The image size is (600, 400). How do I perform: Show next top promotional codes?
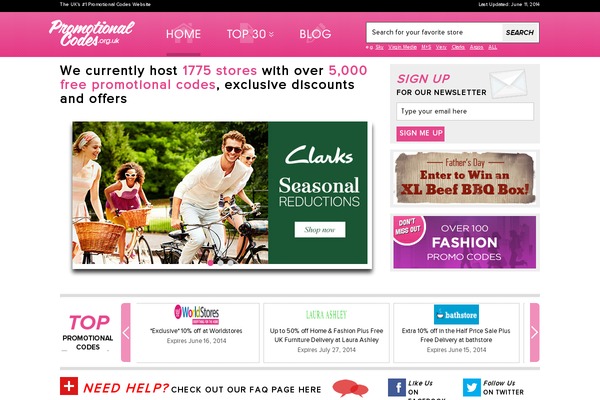535,332
